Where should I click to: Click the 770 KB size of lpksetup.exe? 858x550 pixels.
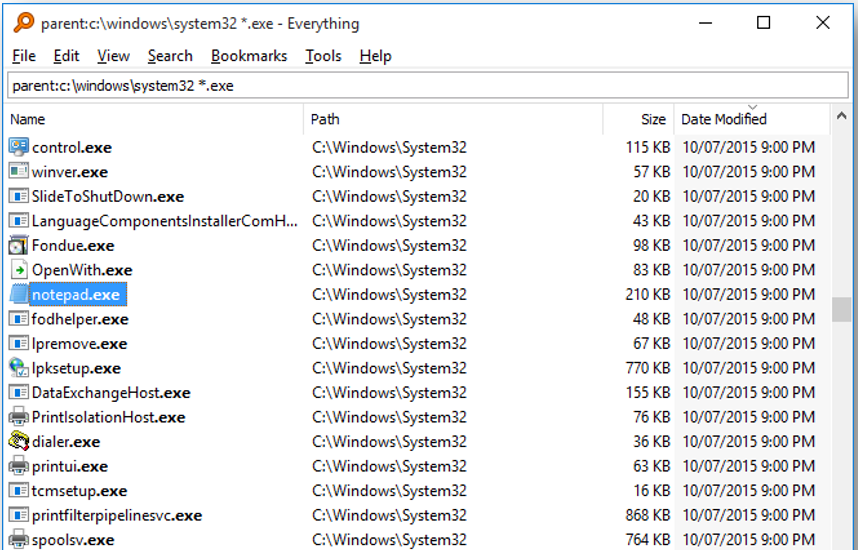click(648, 368)
